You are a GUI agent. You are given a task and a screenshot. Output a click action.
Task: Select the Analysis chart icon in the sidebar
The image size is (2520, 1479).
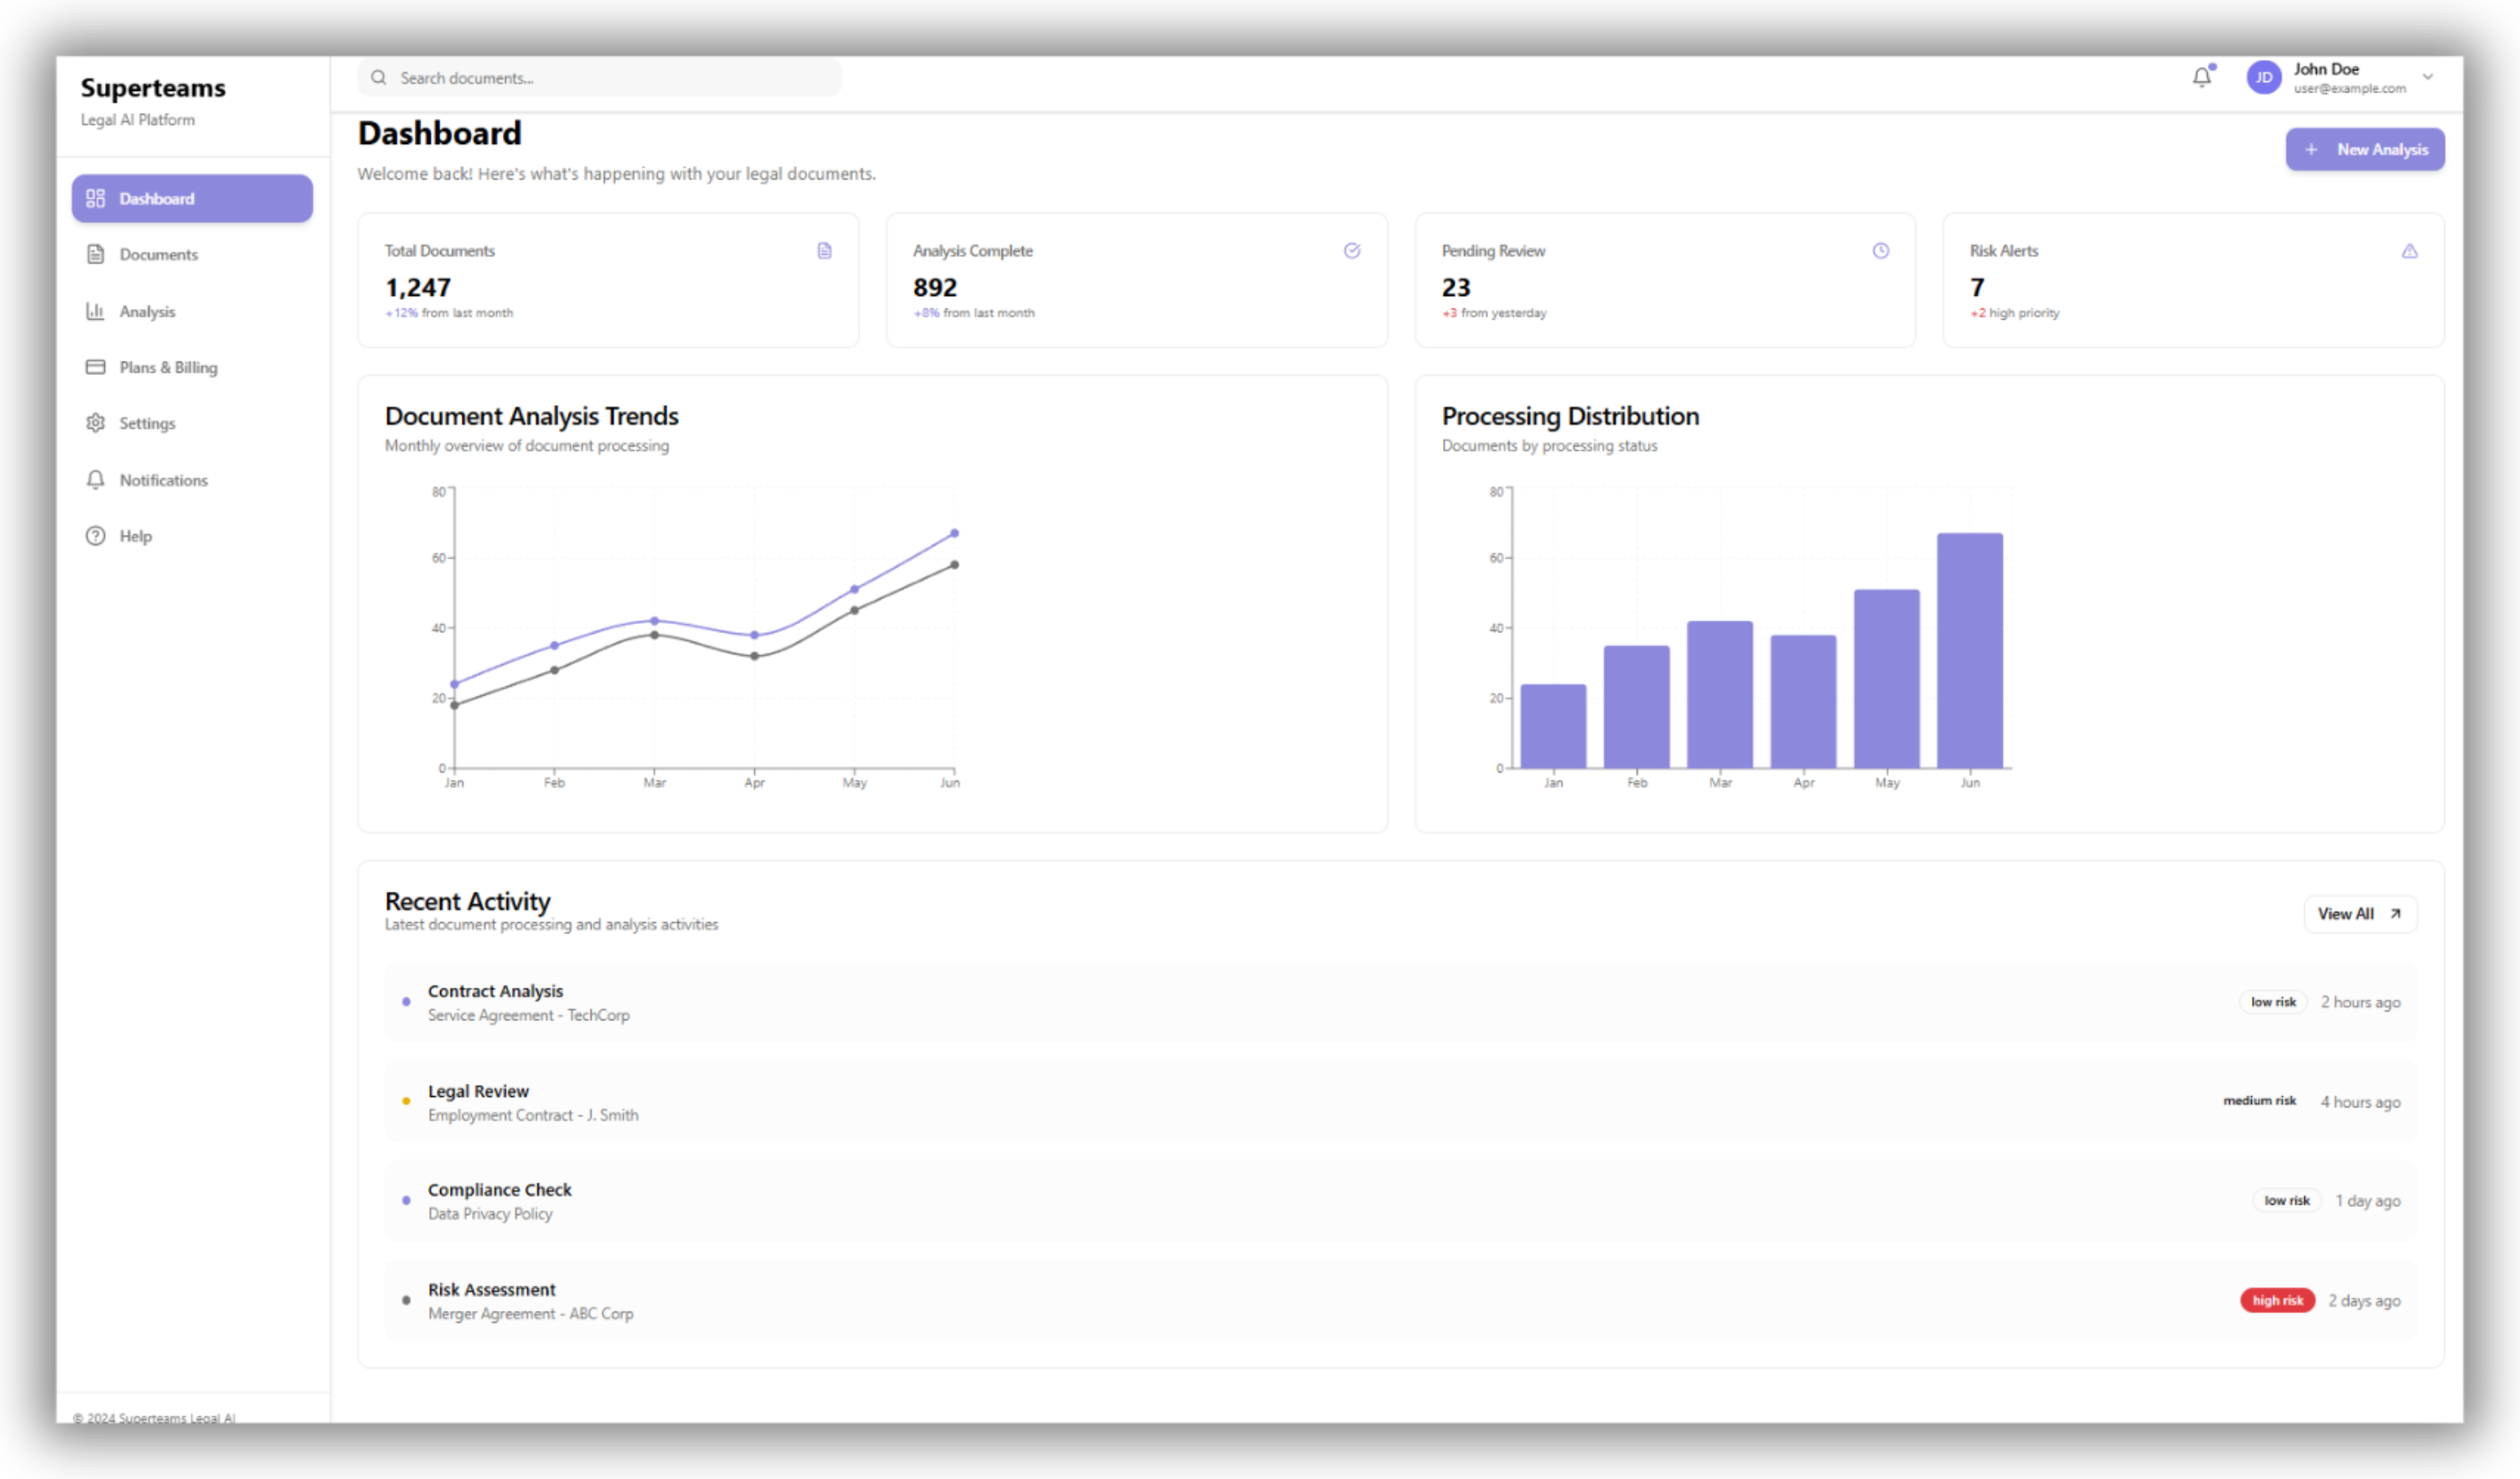click(x=95, y=311)
